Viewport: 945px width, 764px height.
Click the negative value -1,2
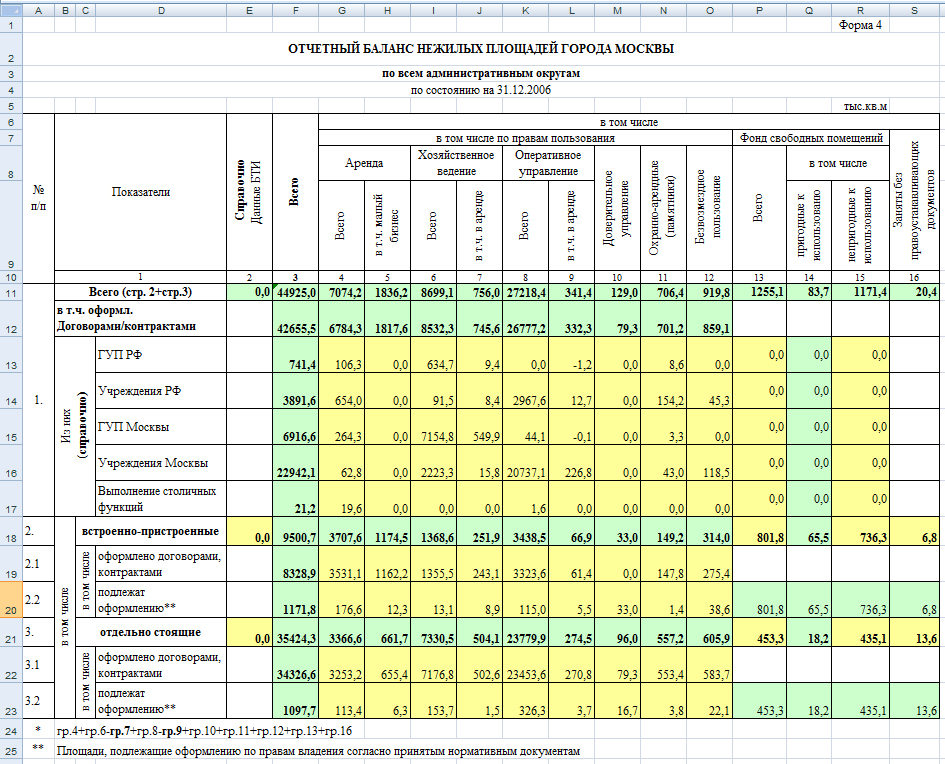pyautogui.click(x=571, y=354)
